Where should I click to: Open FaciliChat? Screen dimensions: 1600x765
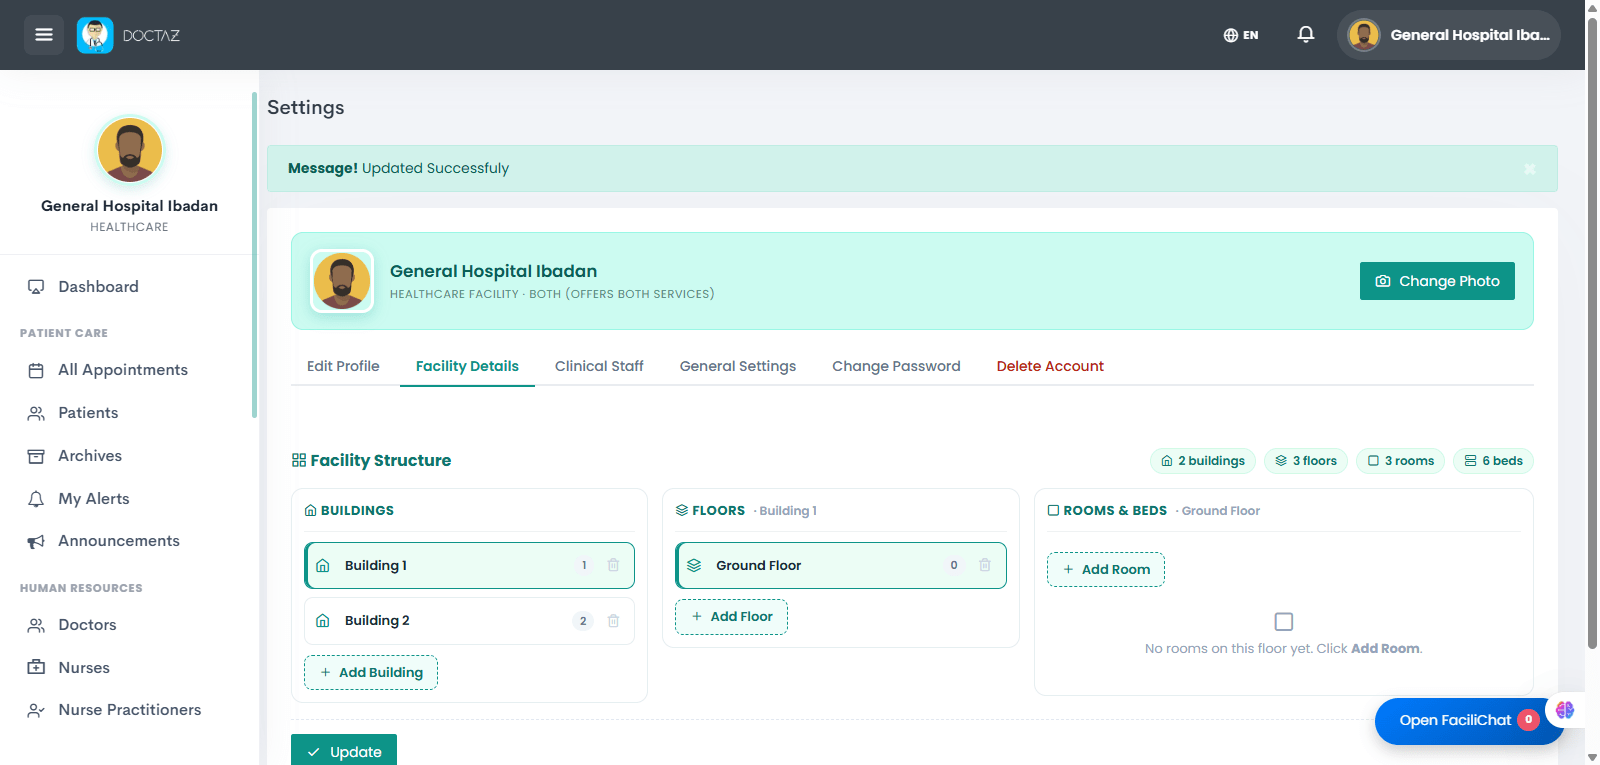point(1469,721)
